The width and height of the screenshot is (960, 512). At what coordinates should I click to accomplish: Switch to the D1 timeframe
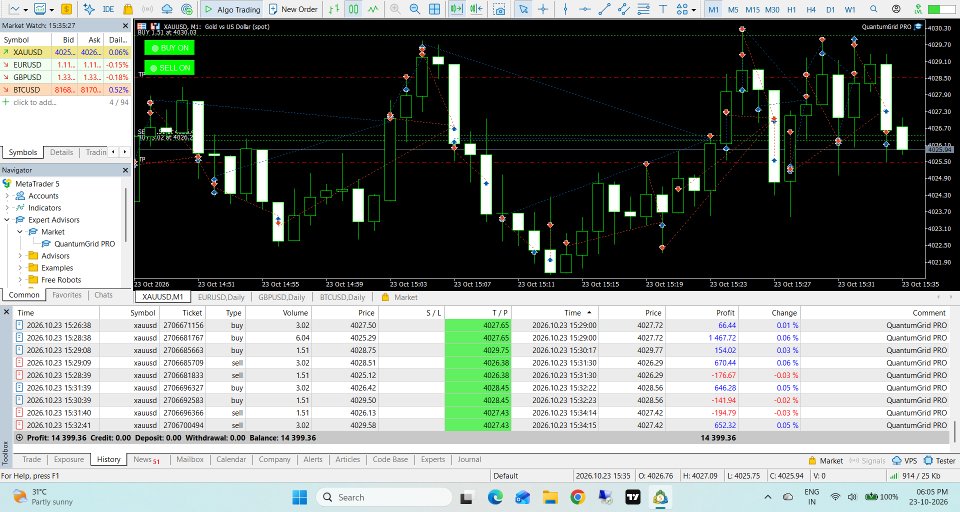pyautogui.click(x=830, y=10)
